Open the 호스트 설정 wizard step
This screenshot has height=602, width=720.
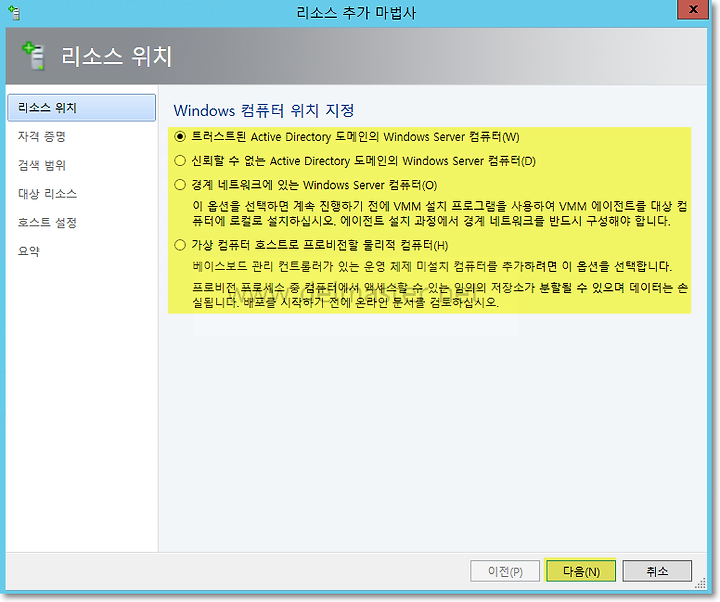(x=47, y=223)
